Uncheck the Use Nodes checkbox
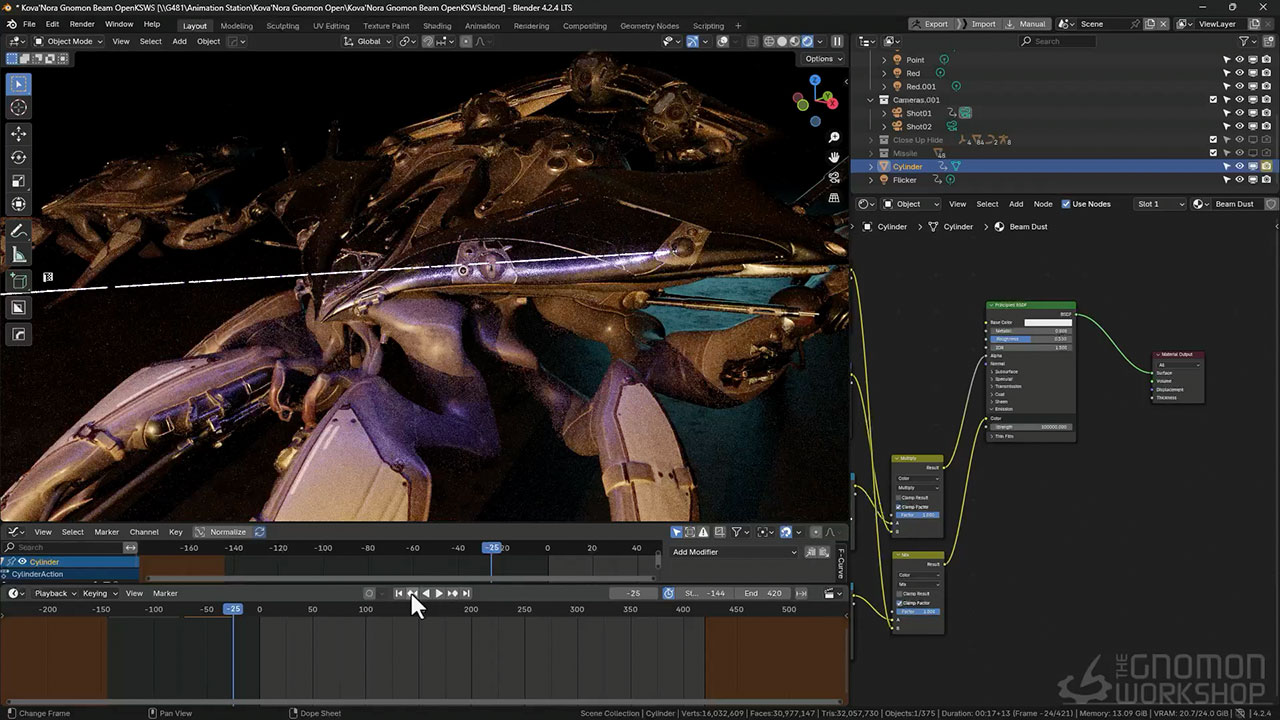 [1066, 204]
